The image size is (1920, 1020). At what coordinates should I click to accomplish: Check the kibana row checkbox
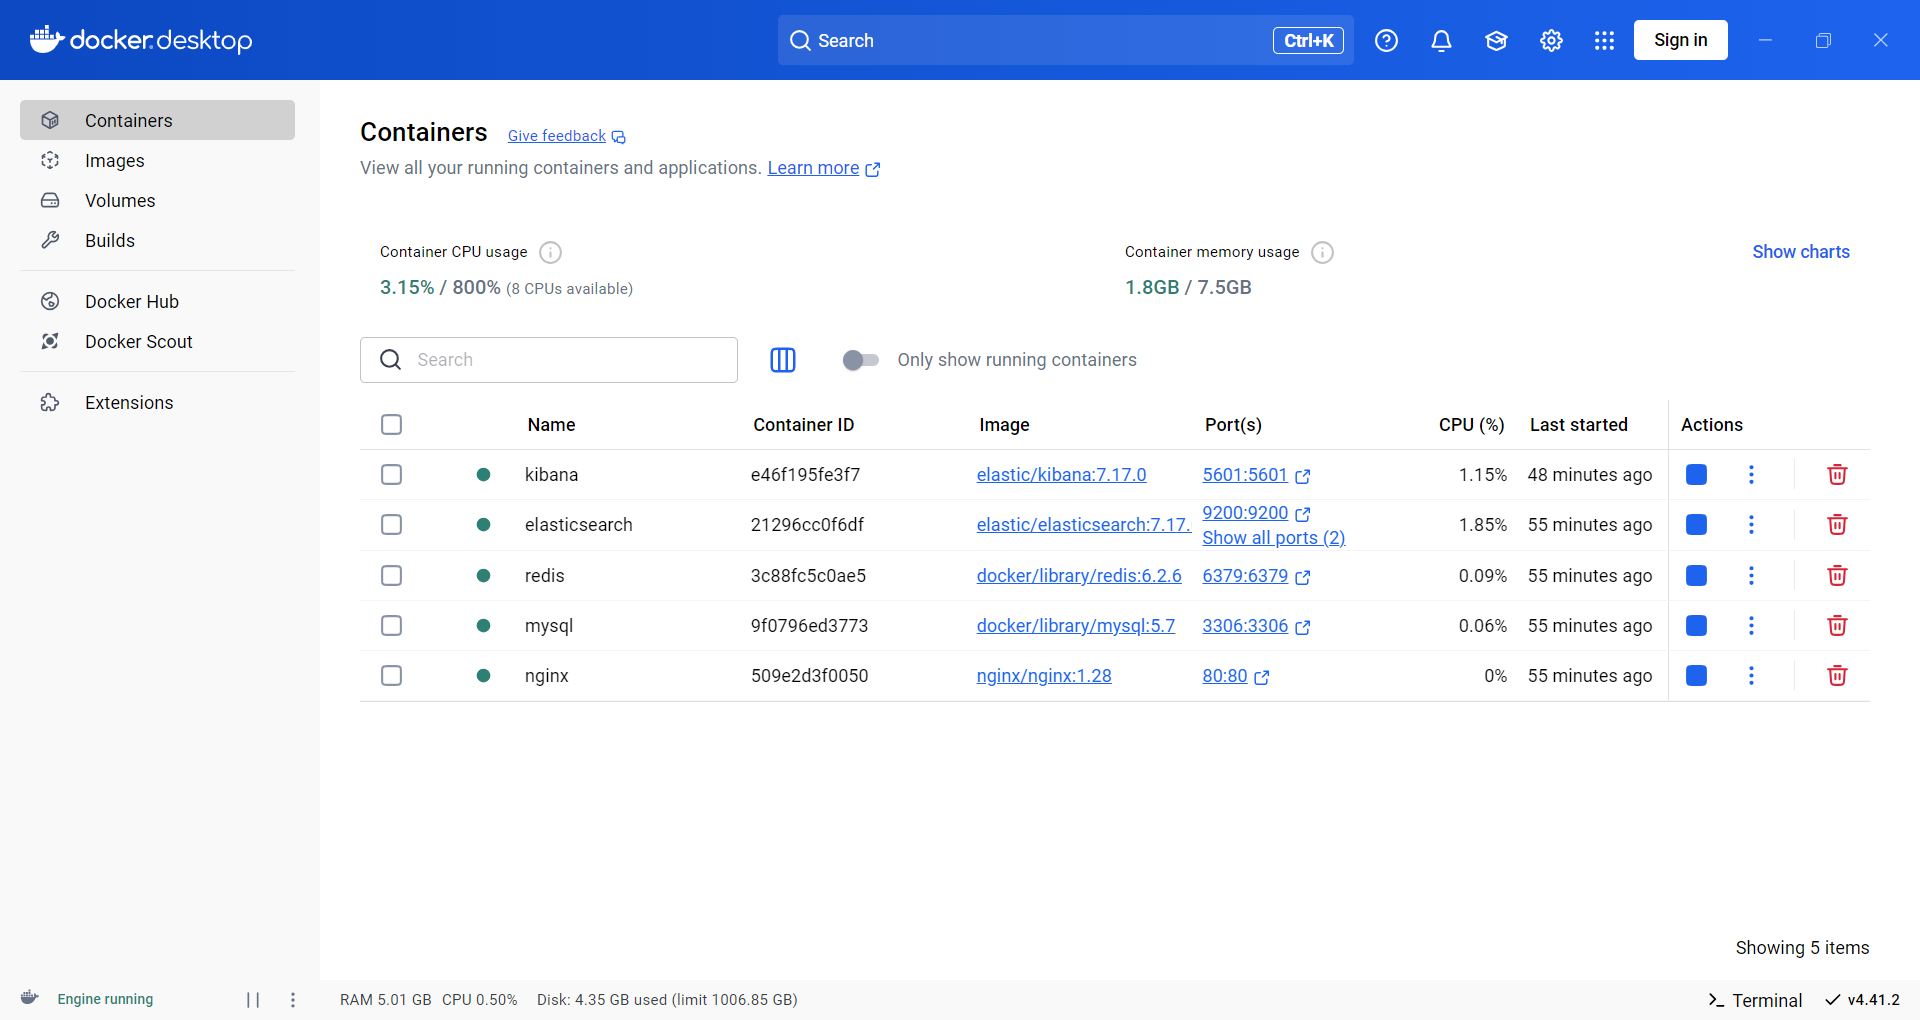click(x=392, y=475)
